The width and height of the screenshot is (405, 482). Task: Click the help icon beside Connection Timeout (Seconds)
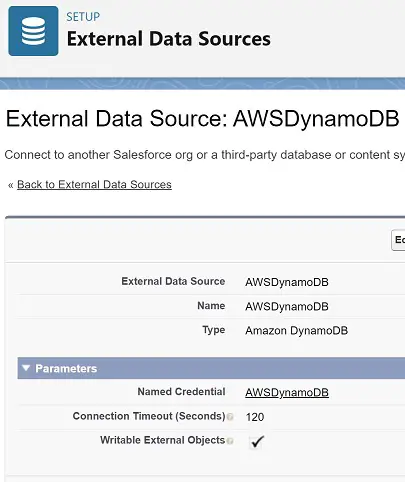(230, 417)
